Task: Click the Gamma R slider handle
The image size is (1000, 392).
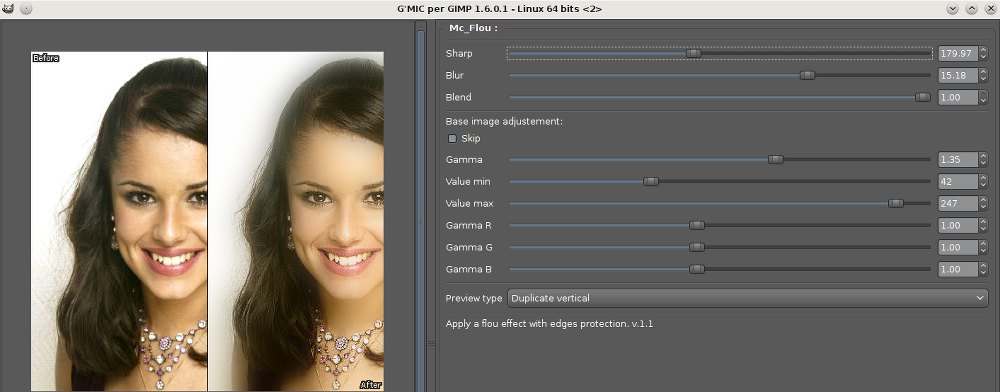Action: click(697, 225)
